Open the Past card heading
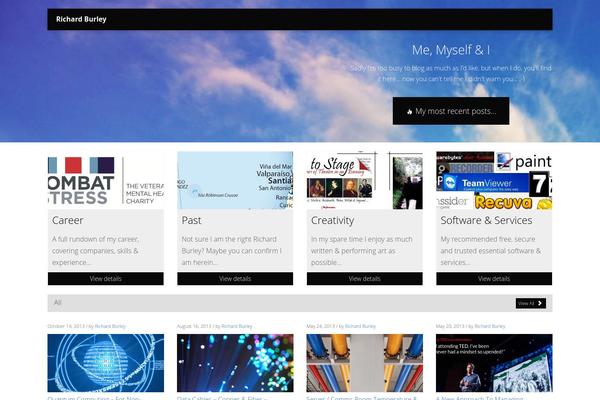The width and height of the screenshot is (600, 400). 191,220
